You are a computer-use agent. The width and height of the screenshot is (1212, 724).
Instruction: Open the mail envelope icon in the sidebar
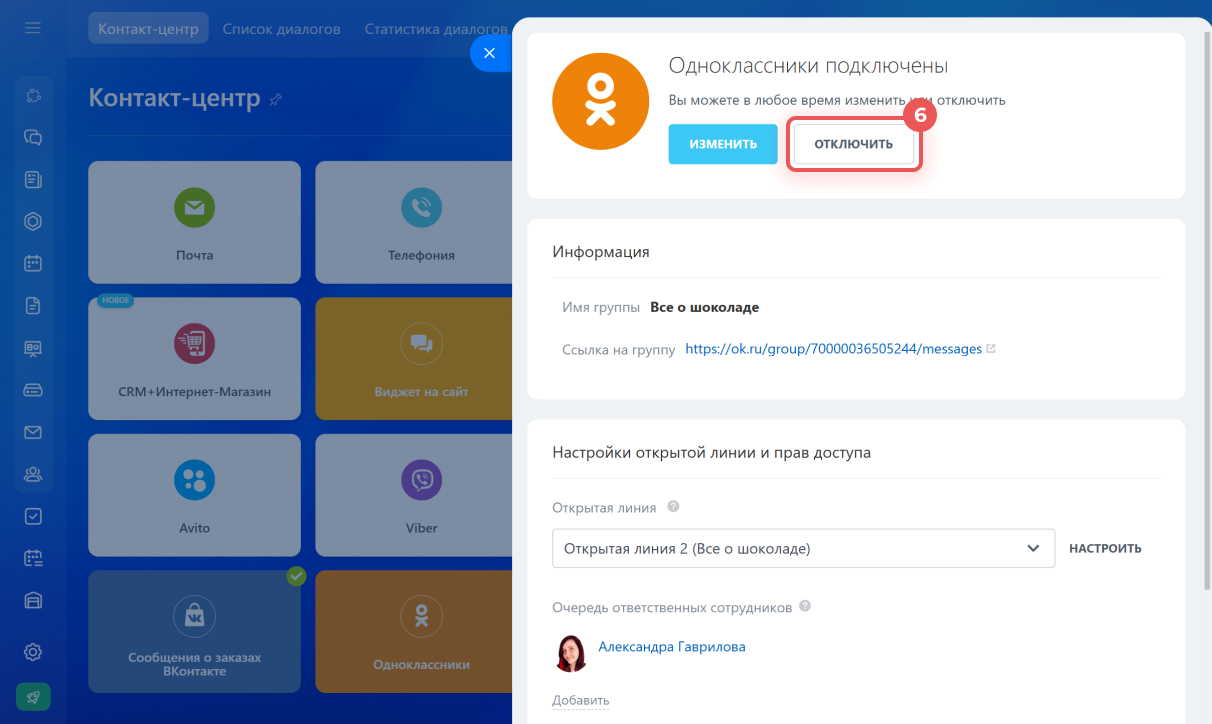[x=33, y=432]
